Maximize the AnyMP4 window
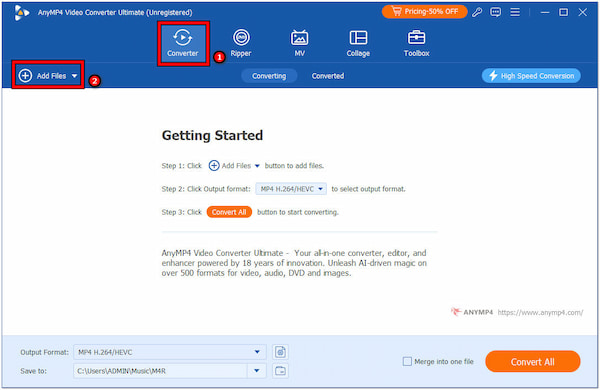 click(563, 12)
